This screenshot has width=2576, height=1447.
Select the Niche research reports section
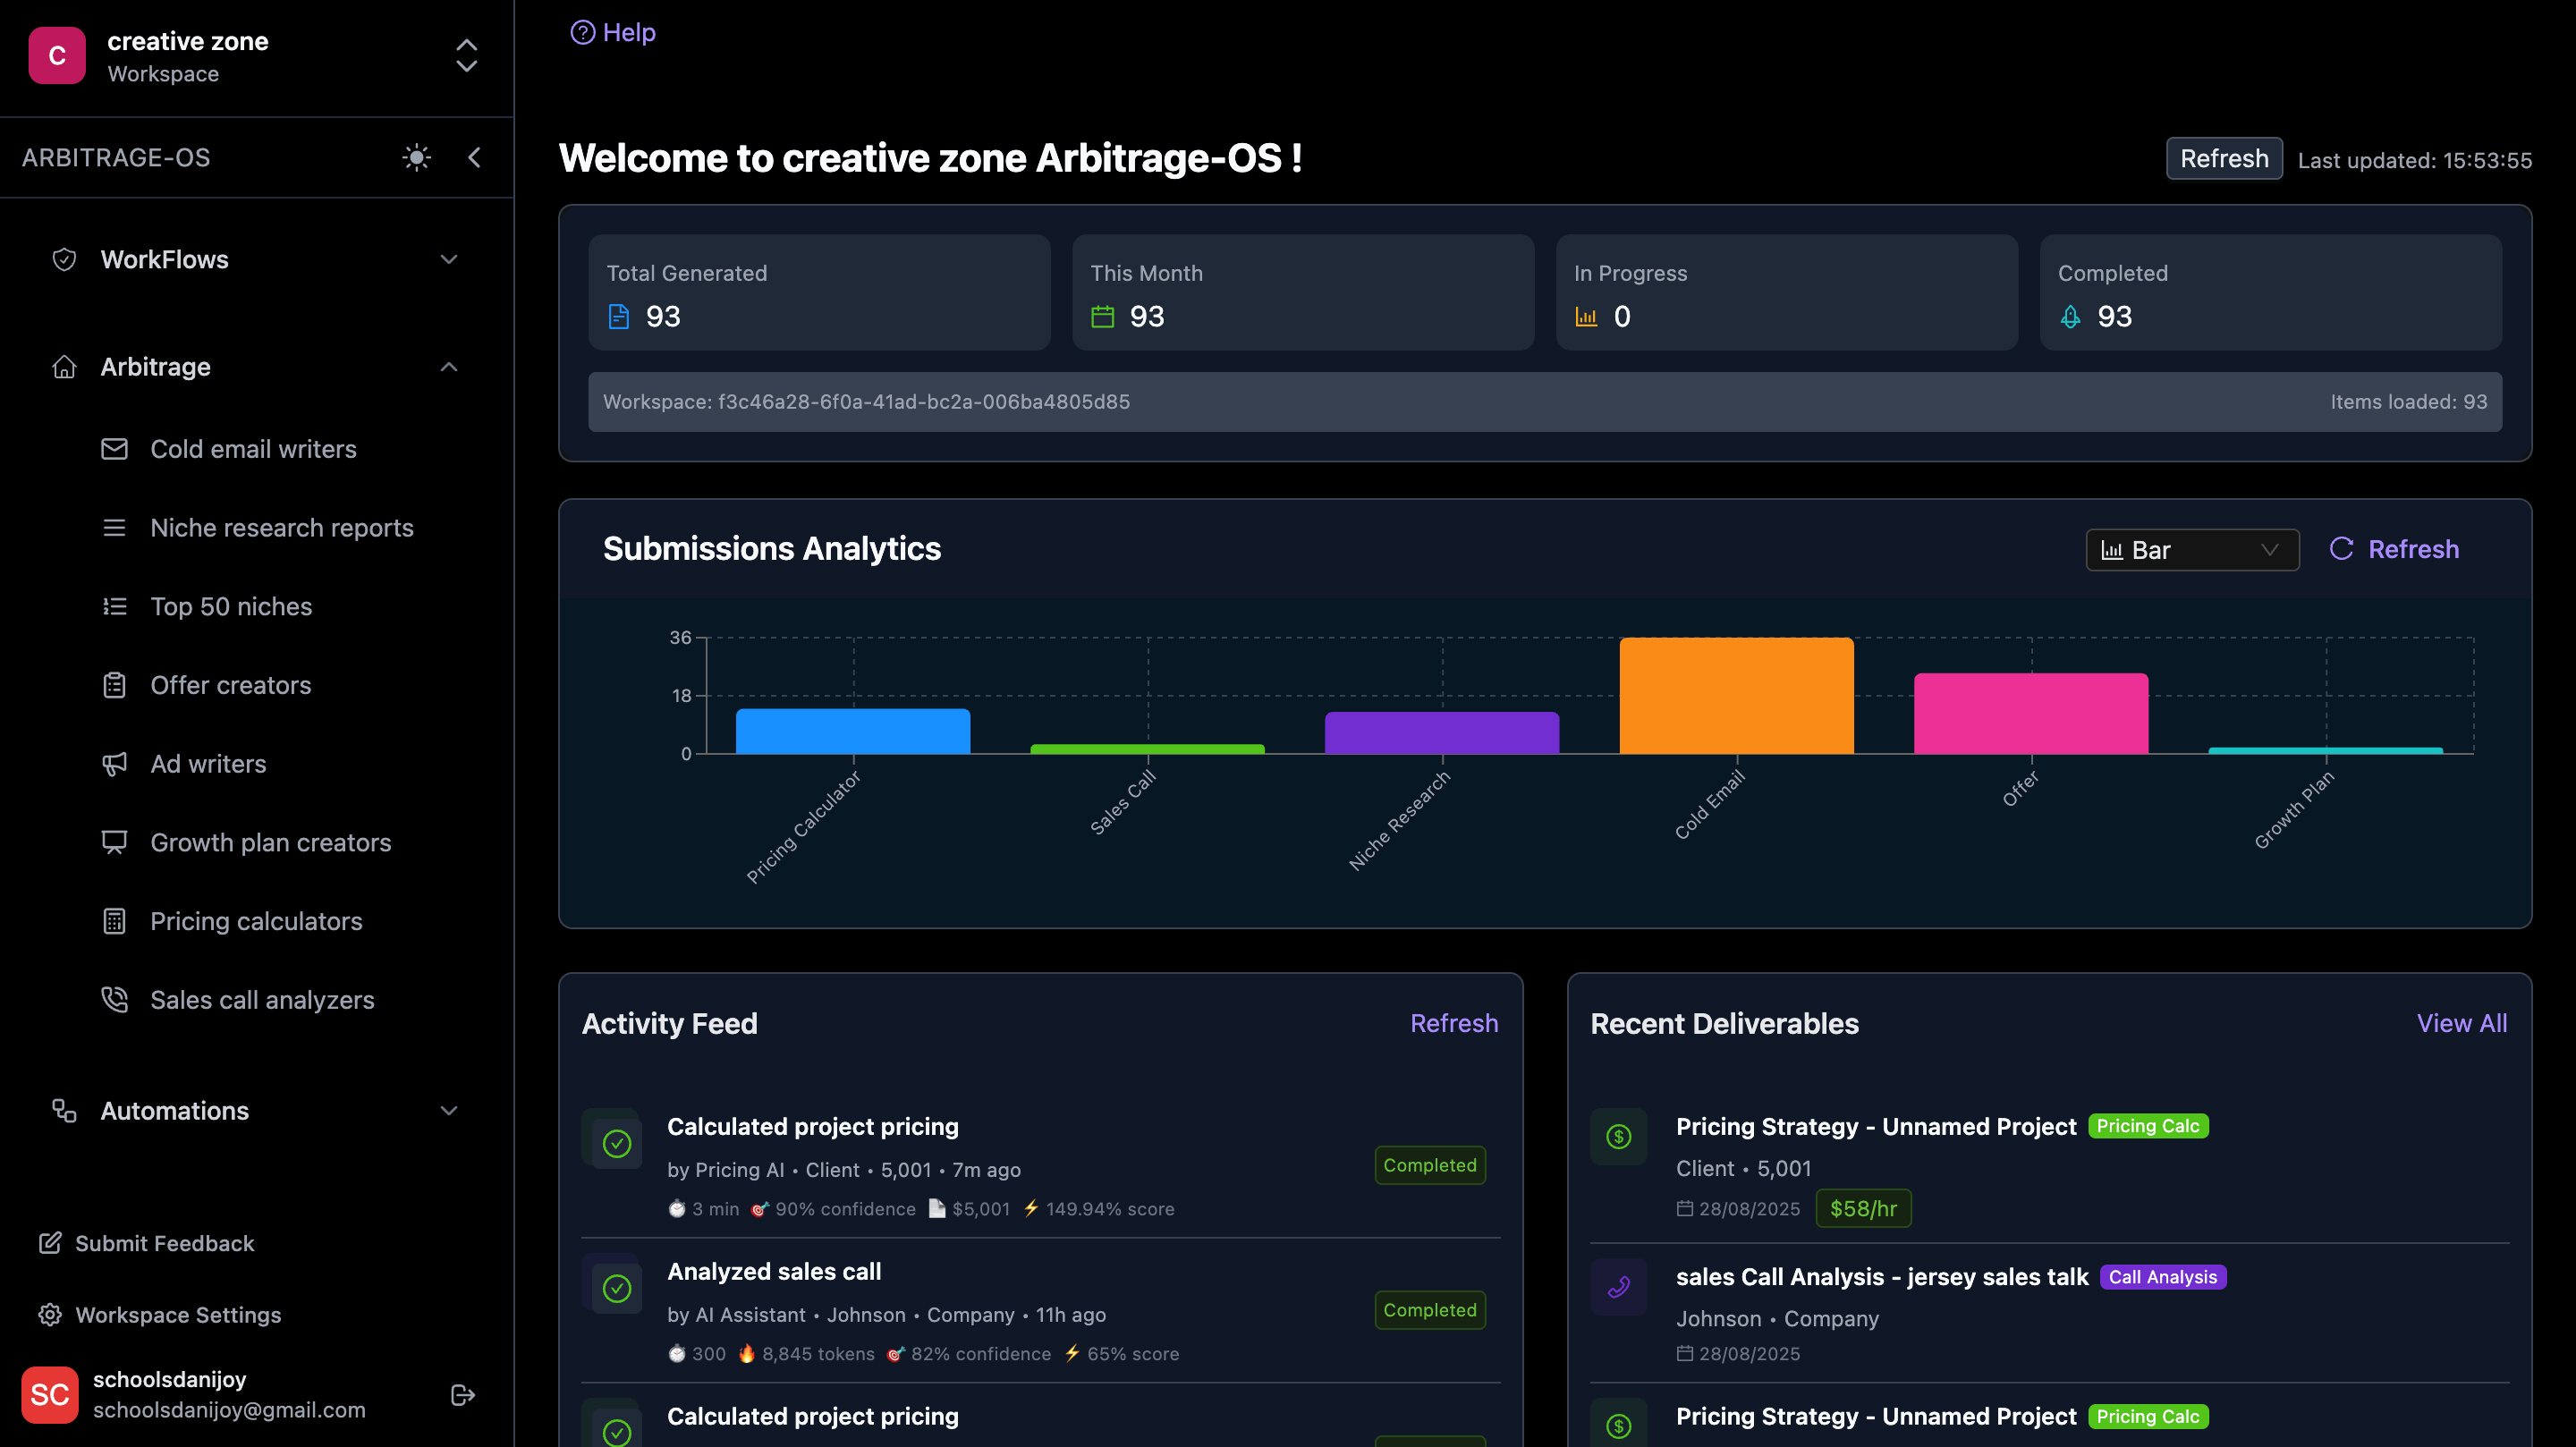coord(282,527)
